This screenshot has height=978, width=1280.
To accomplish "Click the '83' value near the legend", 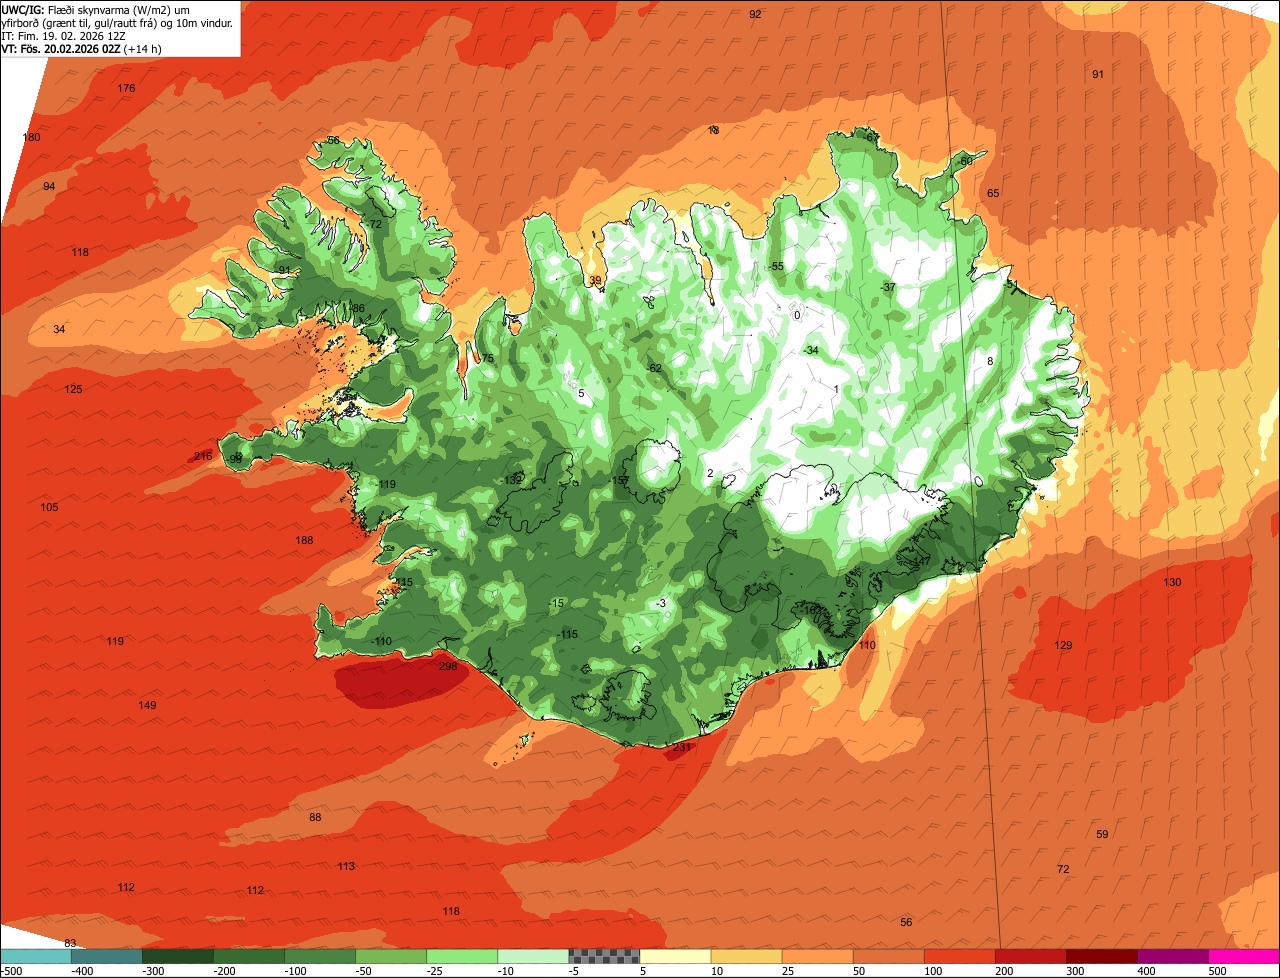I will tap(70, 943).
